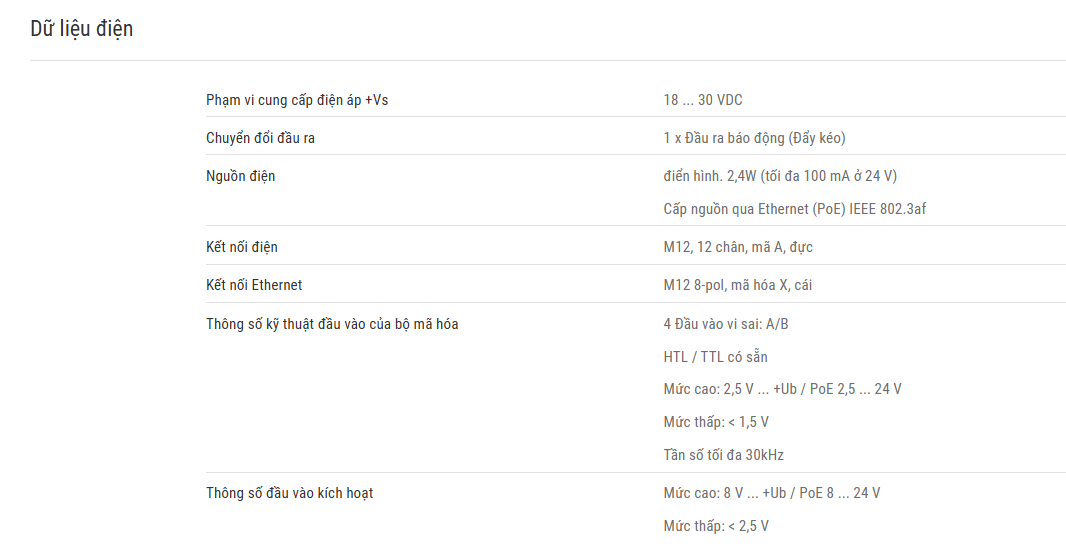Click the 'HTL / TTL có sẵn' line

pos(715,356)
